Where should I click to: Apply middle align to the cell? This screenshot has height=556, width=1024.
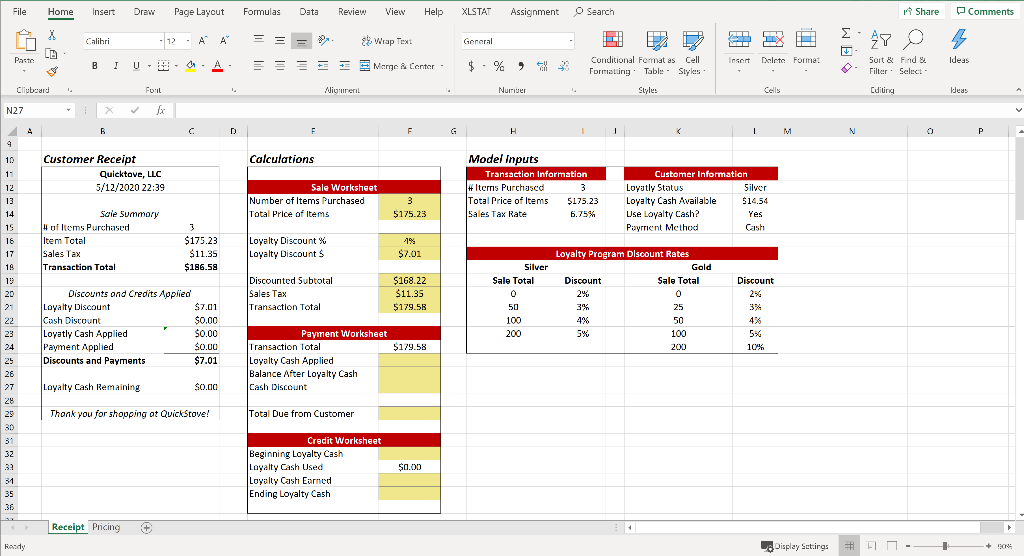click(280, 41)
